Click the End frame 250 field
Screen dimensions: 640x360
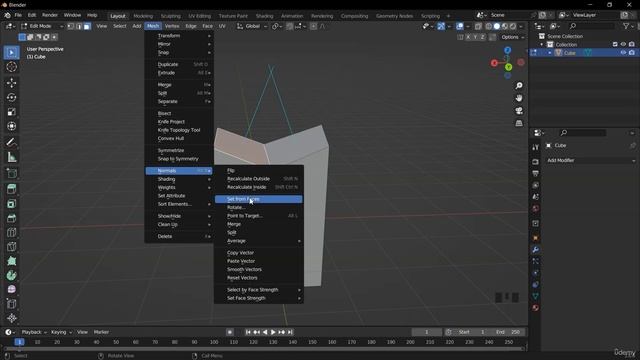[x=508, y=332]
